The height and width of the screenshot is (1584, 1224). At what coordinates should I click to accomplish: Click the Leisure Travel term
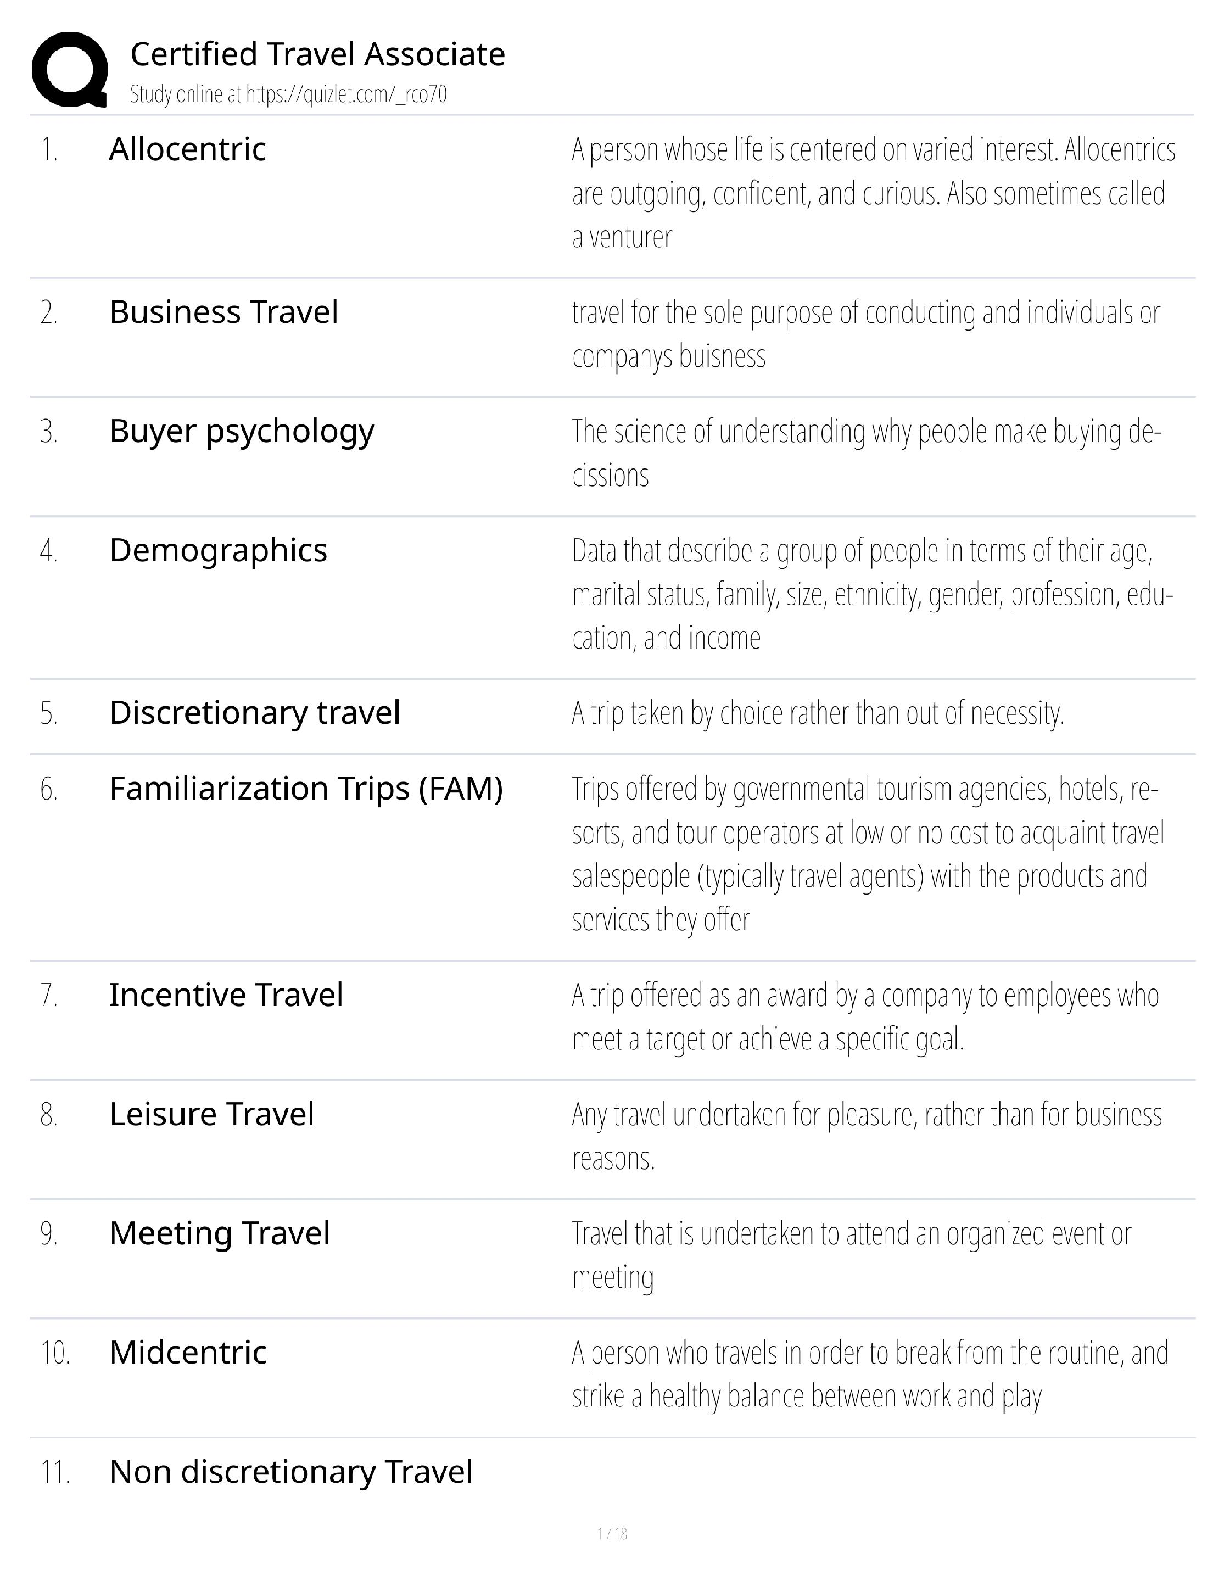pos(211,1114)
